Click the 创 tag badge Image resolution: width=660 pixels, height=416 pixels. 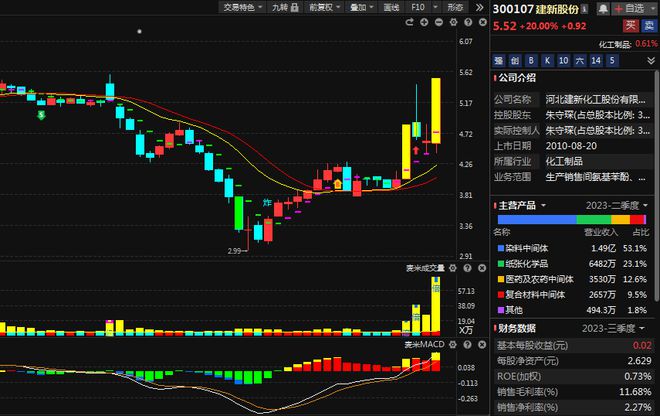pyautogui.click(x=515, y=61)
